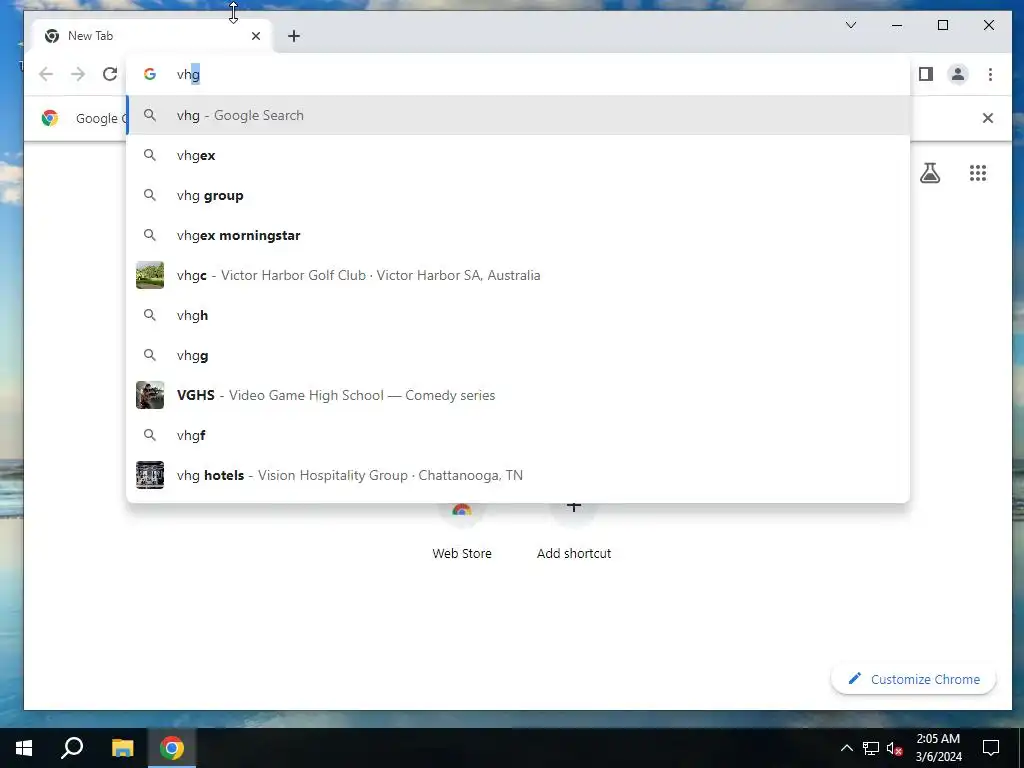Image resolution: width=1024 pixels, height=768 pixels.
Task: Open the Chrome profile avatar
Action: [x=958, y=74]
